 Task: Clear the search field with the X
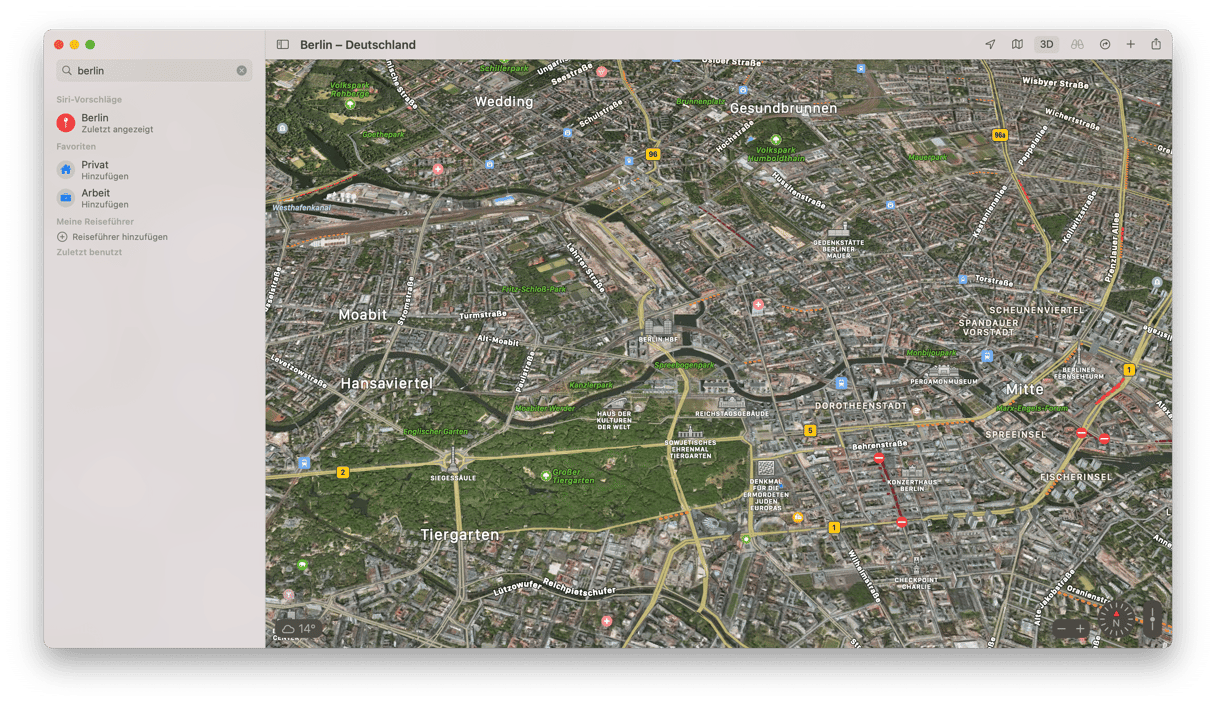click(x=241, y=71)
